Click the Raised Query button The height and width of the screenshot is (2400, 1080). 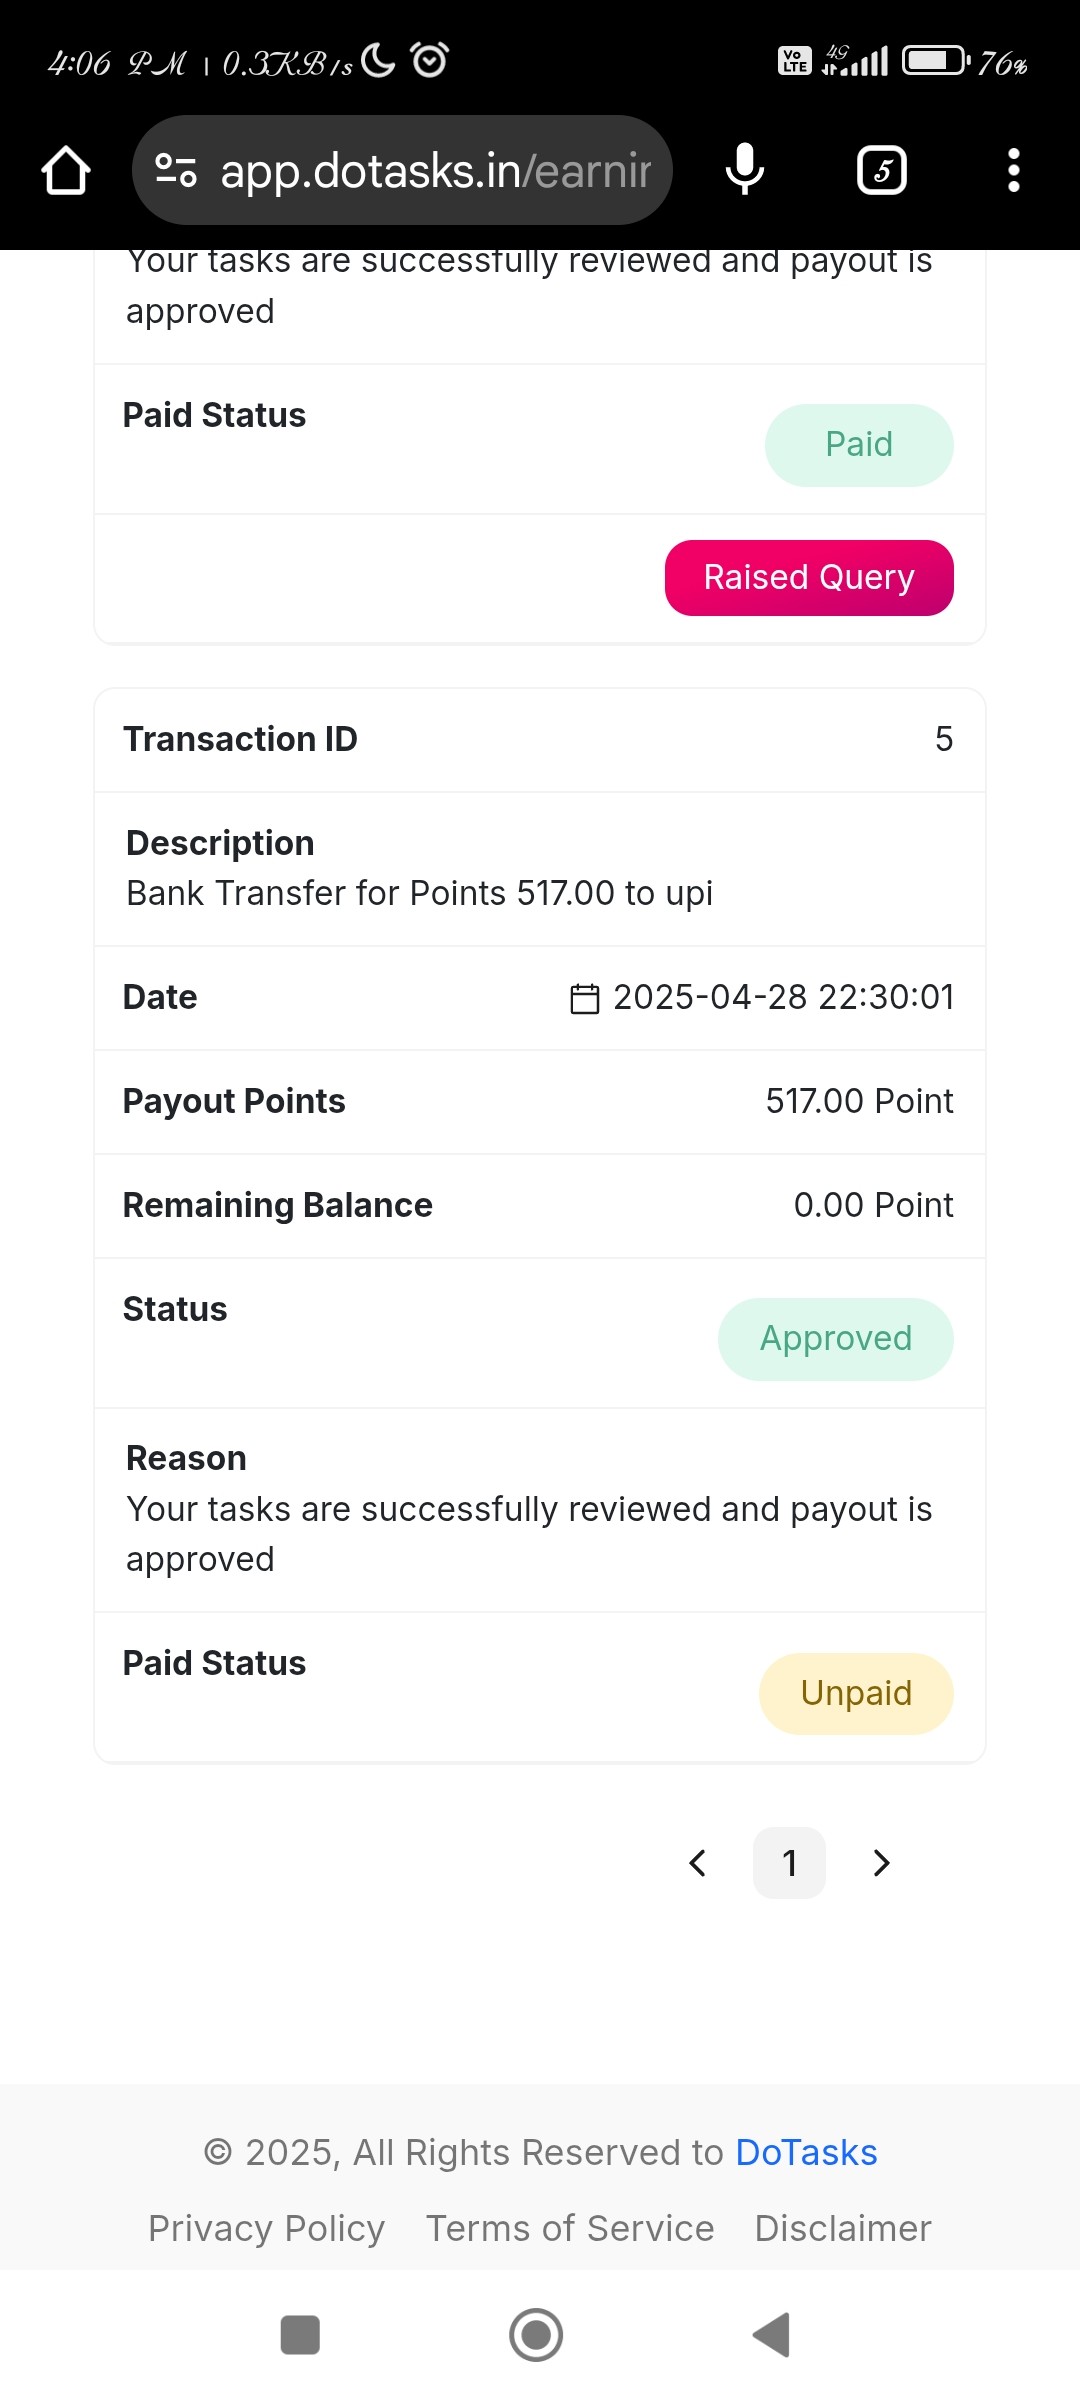point(809,578)
